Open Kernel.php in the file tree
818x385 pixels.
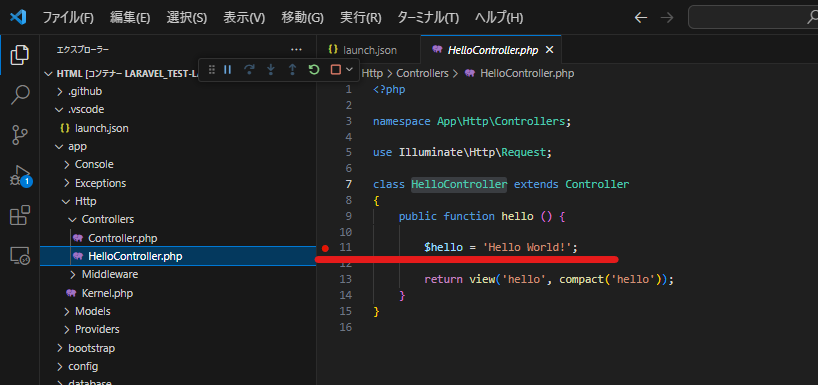coord(178,293)
